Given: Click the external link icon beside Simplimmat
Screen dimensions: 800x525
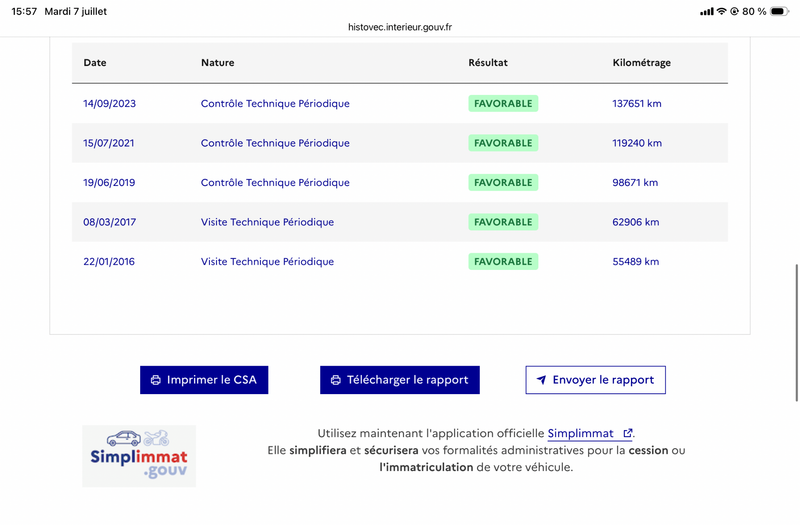Looking at the screenshot, I should (628, 433).
